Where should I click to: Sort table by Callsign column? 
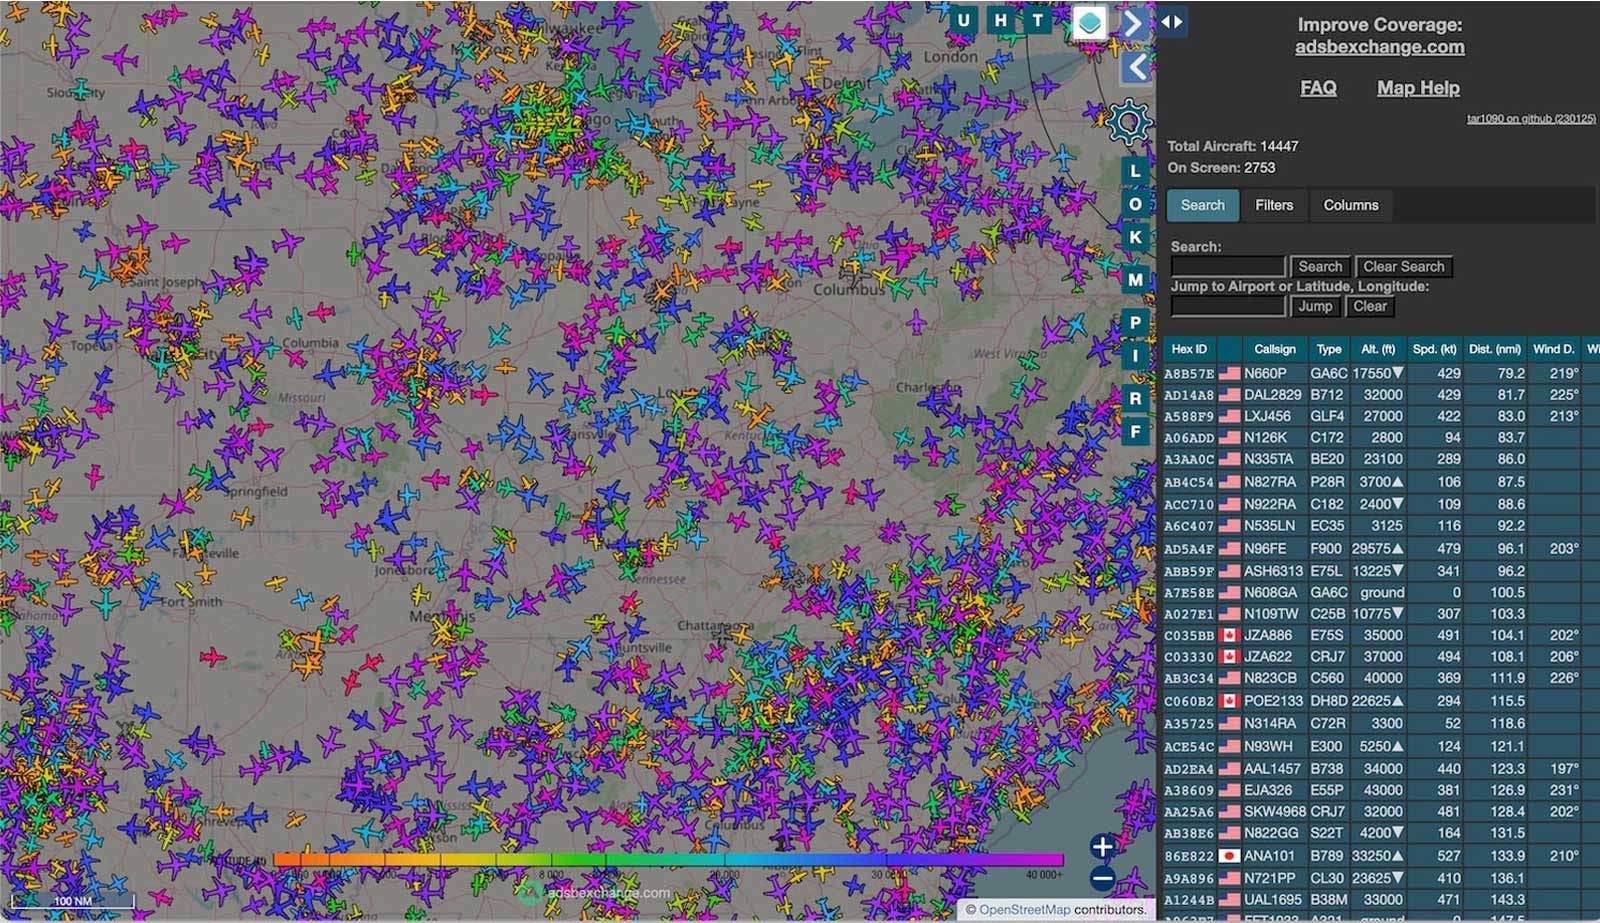1275,349
